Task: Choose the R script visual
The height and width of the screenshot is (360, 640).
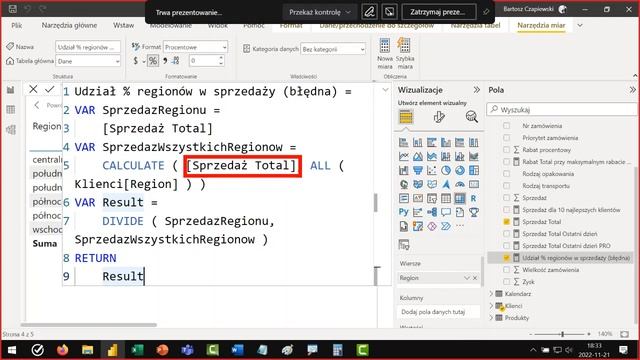Action: [473, 198]
